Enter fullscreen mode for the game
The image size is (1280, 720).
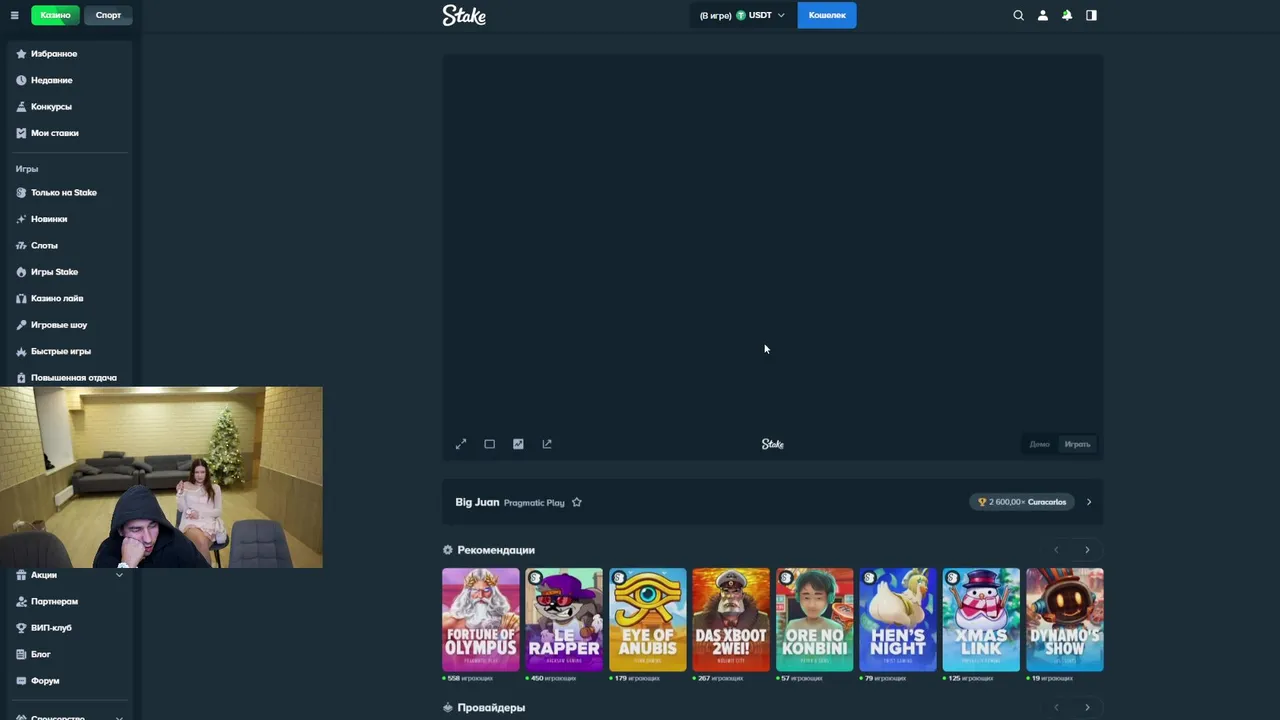click(x=461, y=444)
